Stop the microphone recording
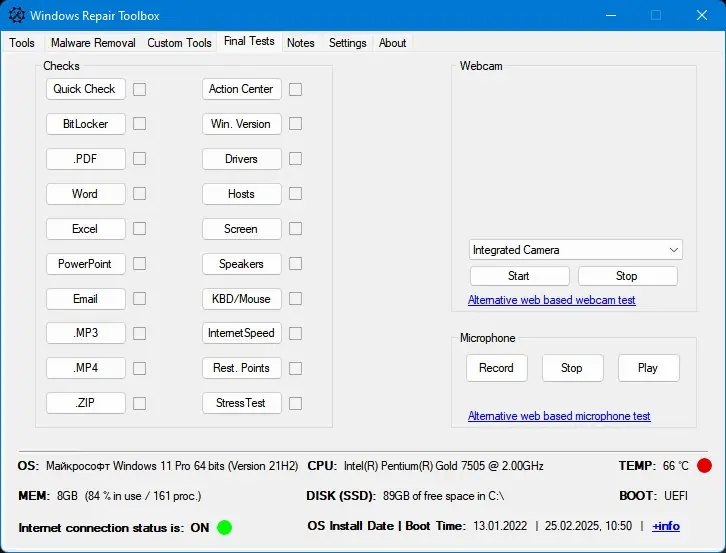 [x=573, y=368]
